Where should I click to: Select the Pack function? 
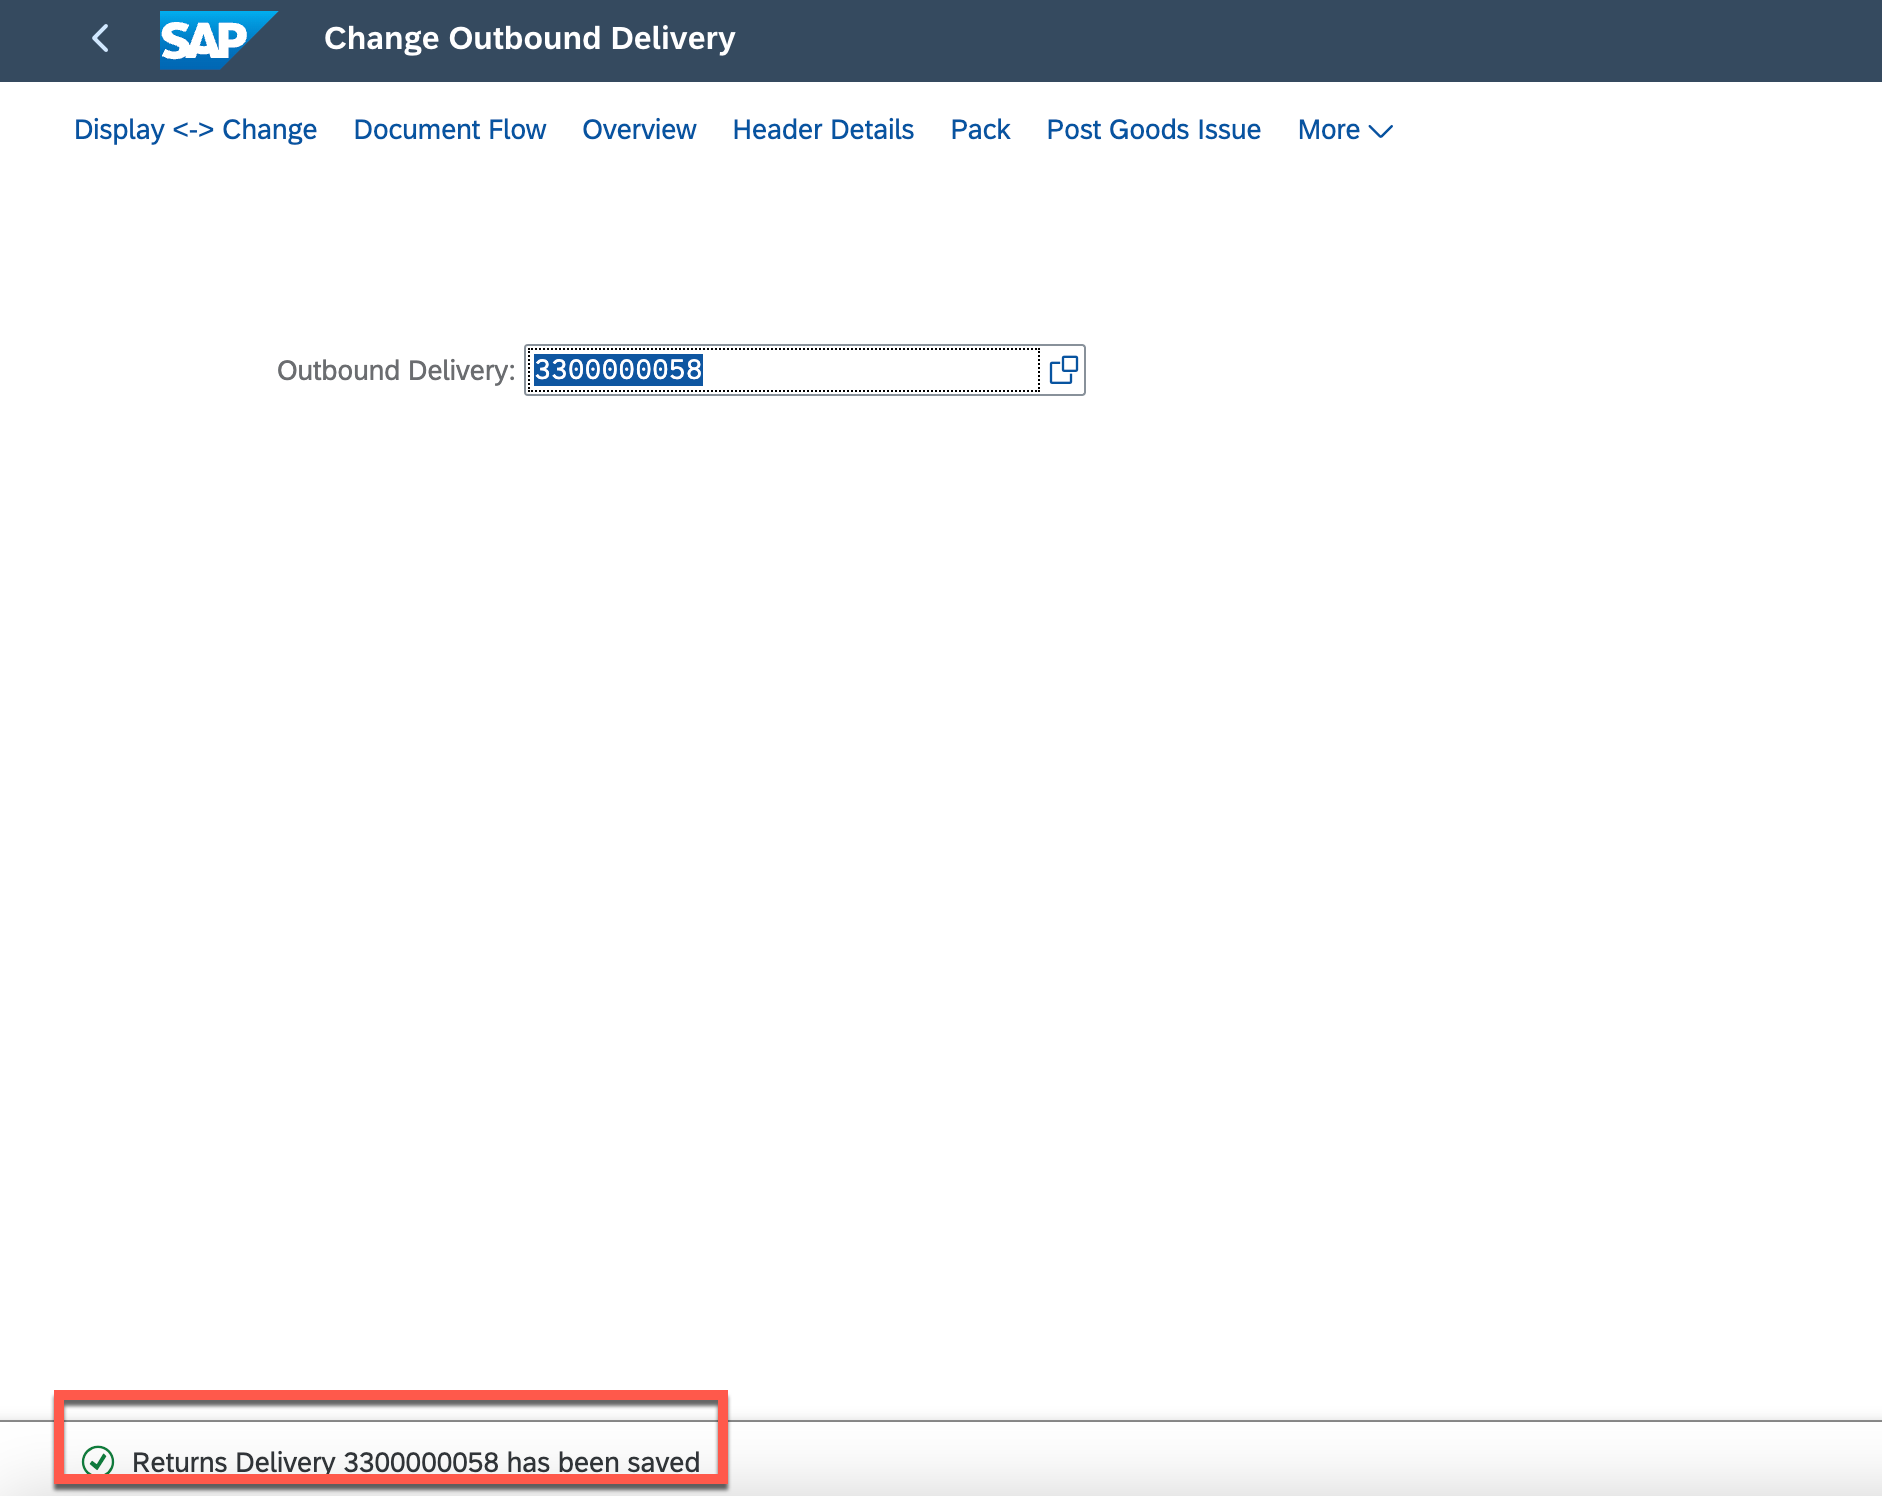[x=979, y=130]
